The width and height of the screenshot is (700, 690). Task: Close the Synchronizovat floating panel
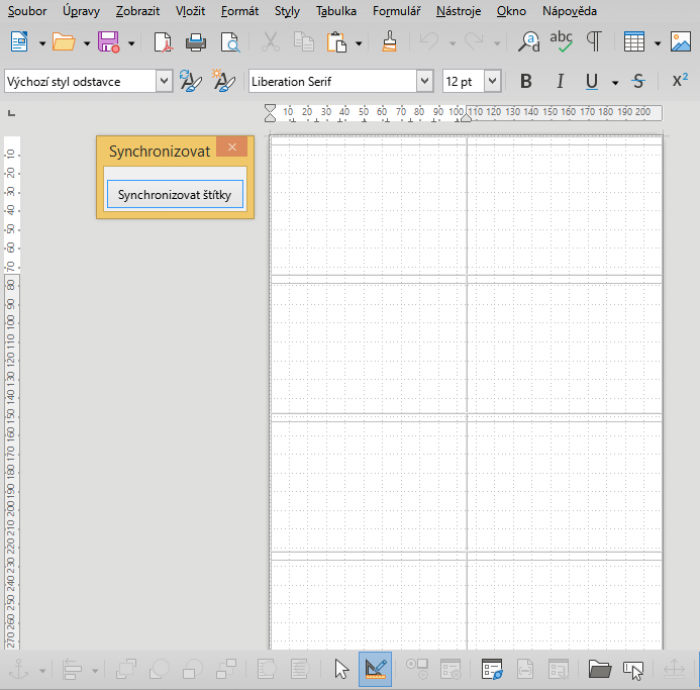click(232, 147)
